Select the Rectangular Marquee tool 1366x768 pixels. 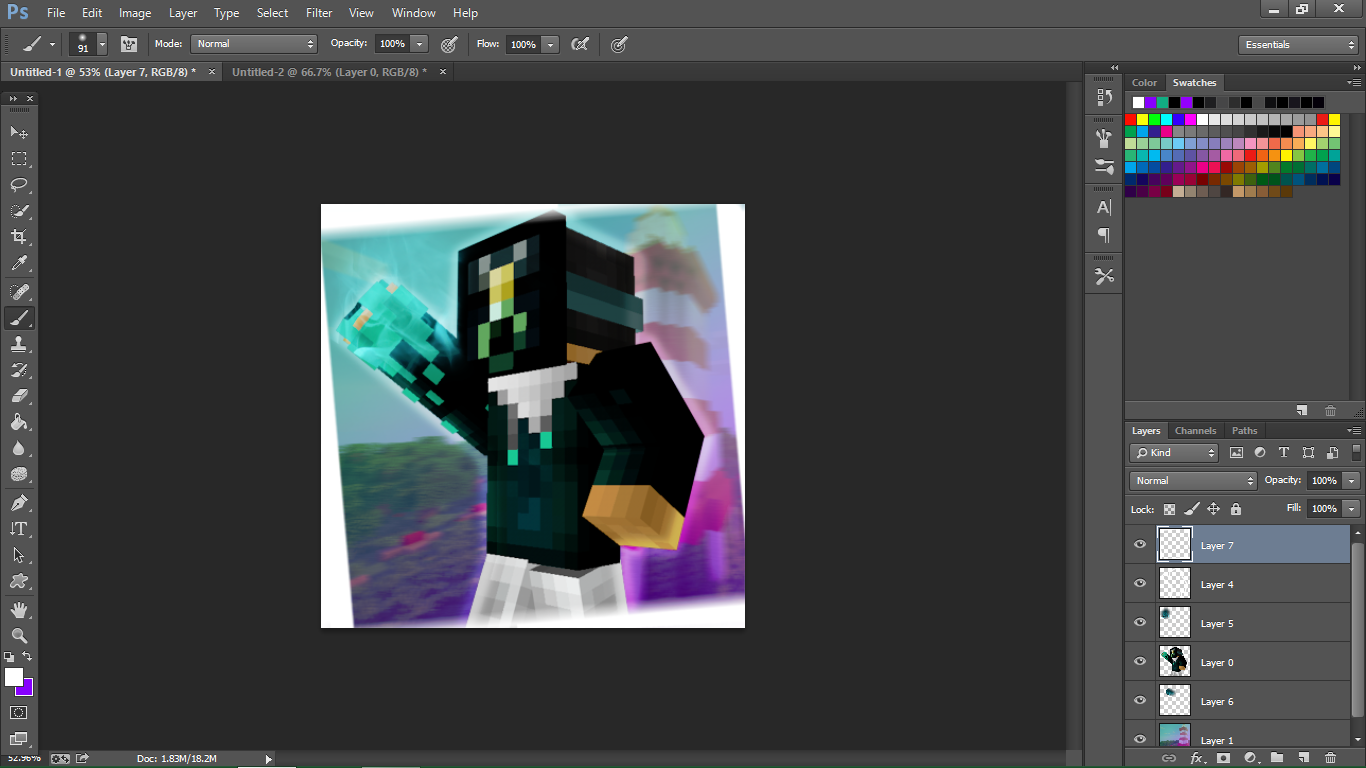(19, 158)
